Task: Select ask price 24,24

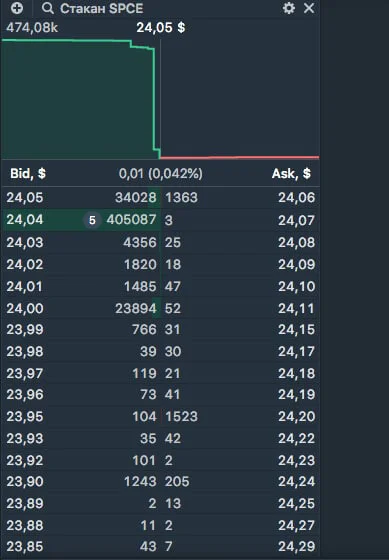Action: click(296, 481)
